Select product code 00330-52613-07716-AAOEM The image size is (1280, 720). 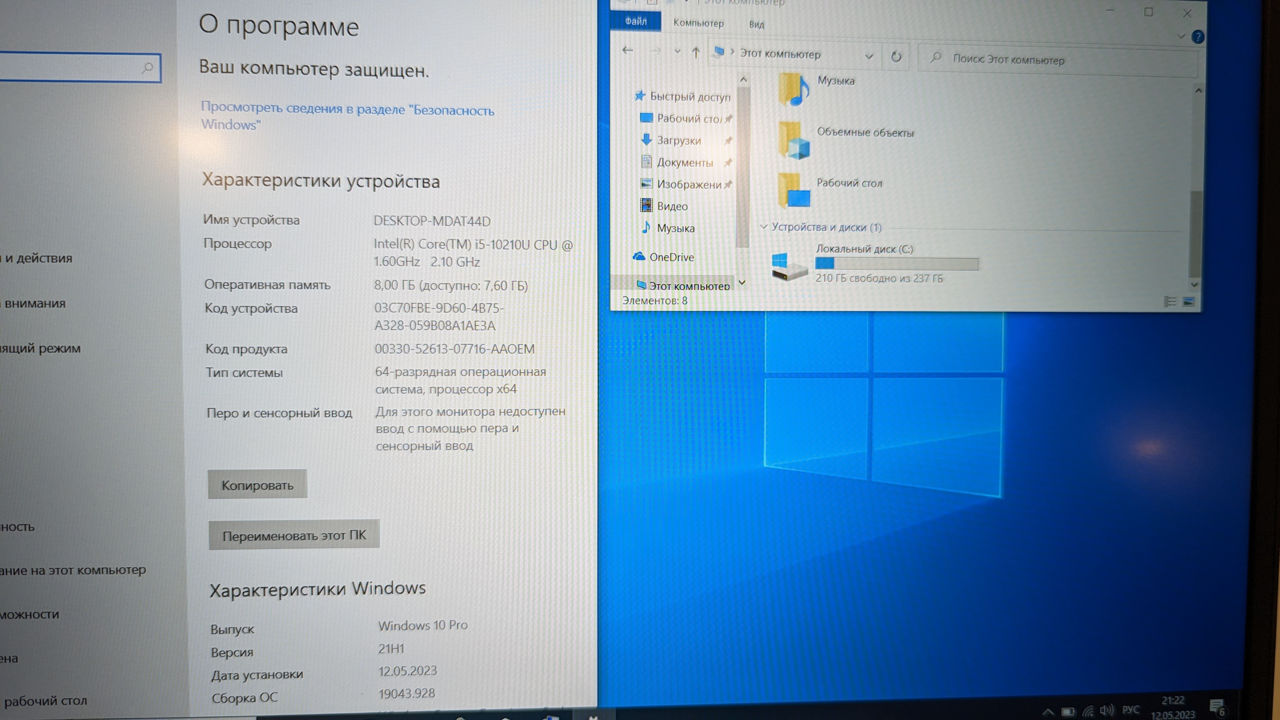454,349
